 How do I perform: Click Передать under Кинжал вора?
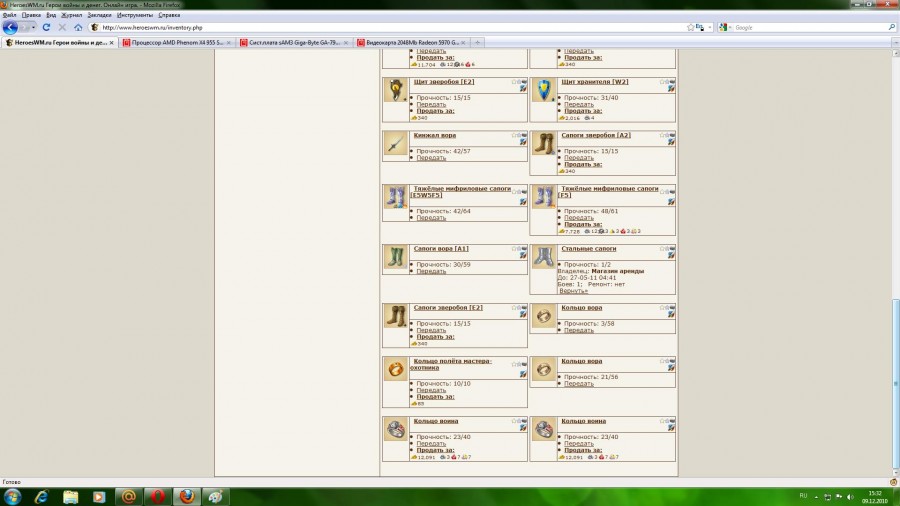pos(431,158)
